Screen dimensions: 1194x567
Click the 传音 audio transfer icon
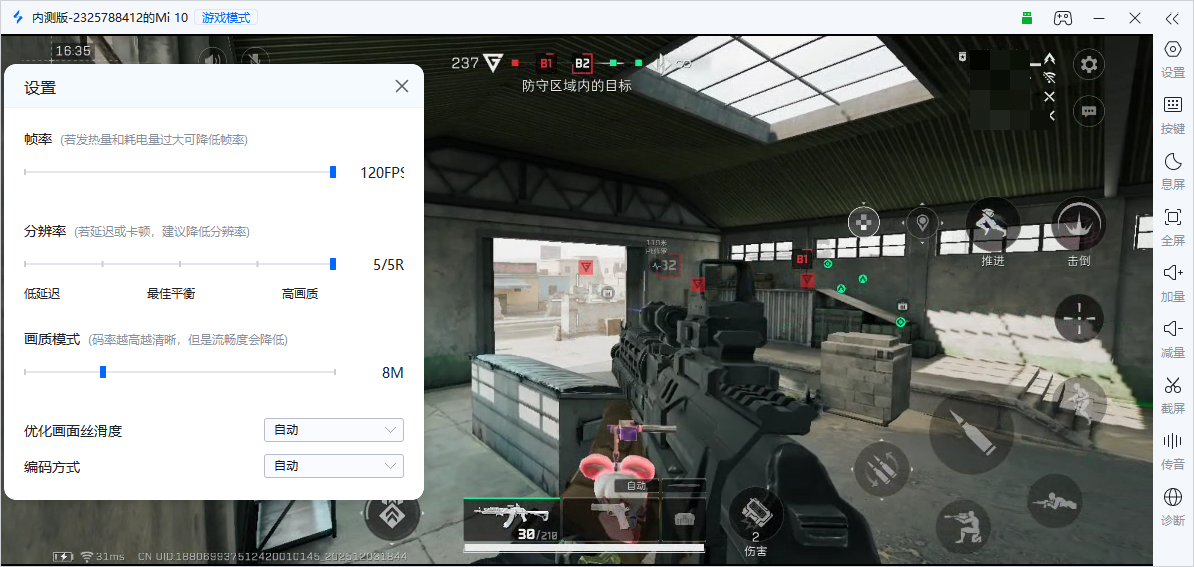click(x=1172, y=449)
